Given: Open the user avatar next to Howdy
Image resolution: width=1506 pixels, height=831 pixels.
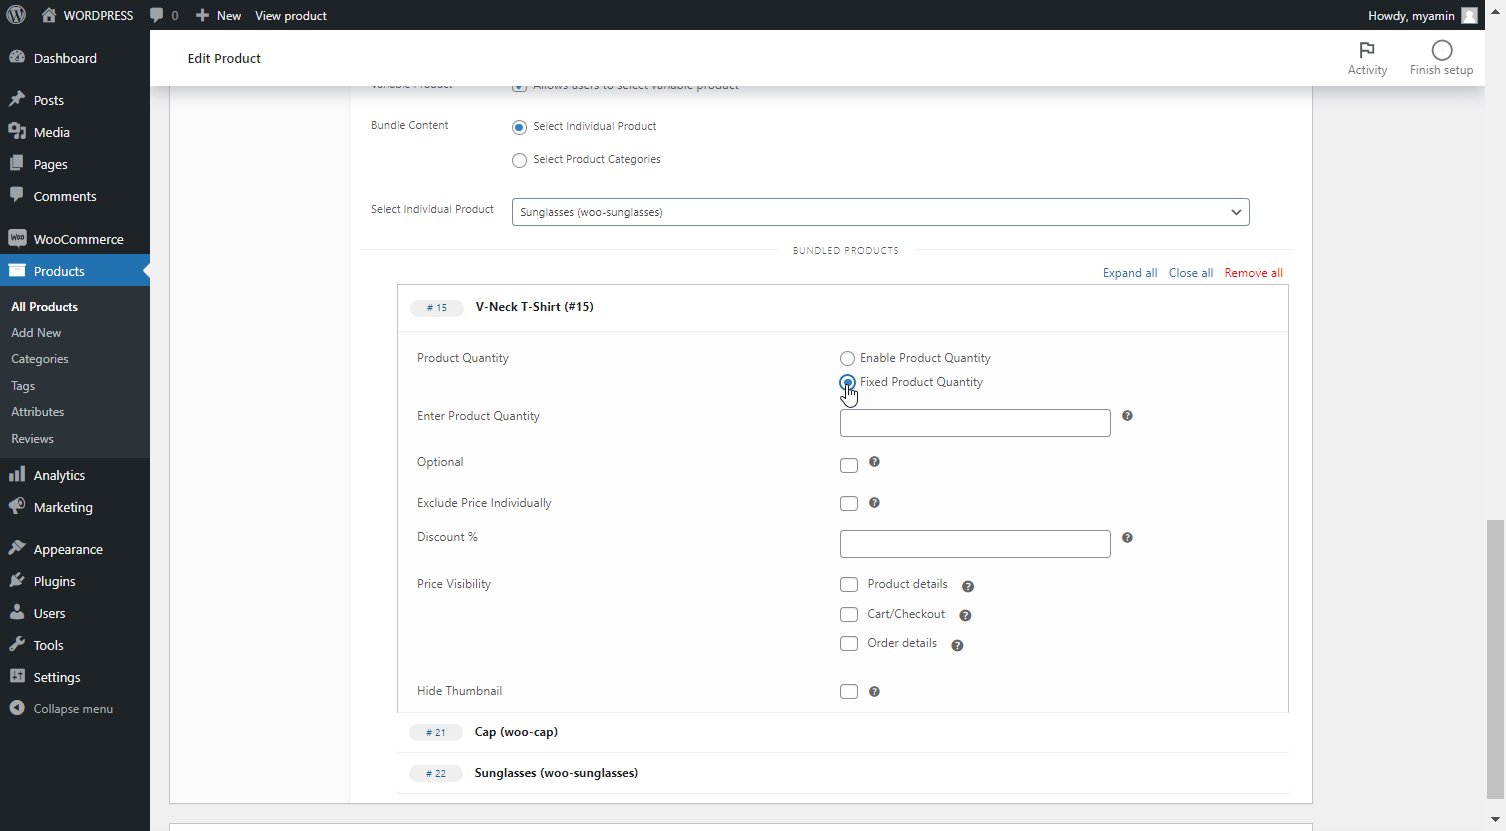Looking at the screenshot, I should [x=1469, y=15].
